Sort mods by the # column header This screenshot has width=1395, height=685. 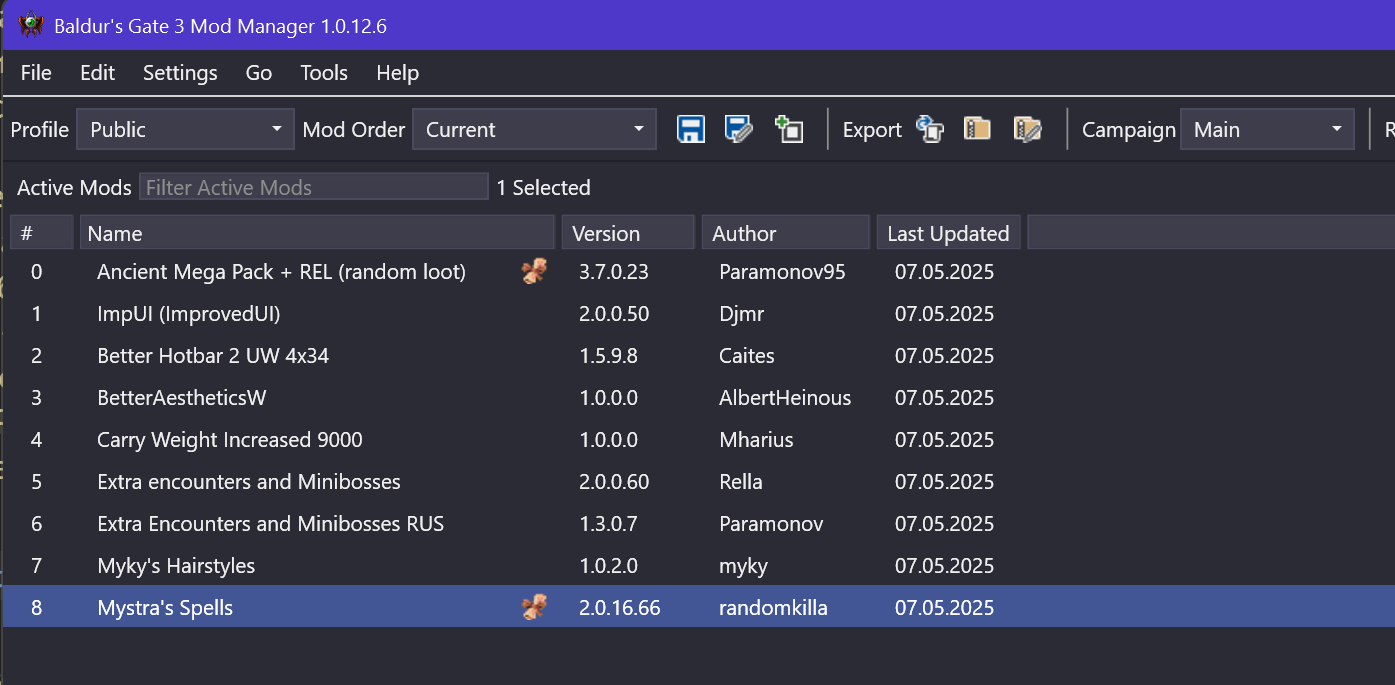point(41,233)
